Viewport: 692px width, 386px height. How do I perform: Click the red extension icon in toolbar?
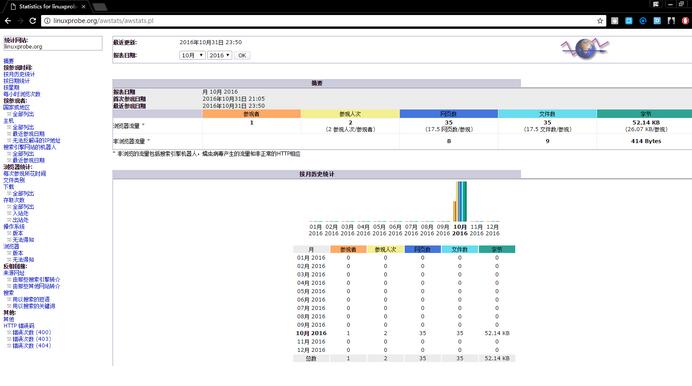click(x=685, y=21)
